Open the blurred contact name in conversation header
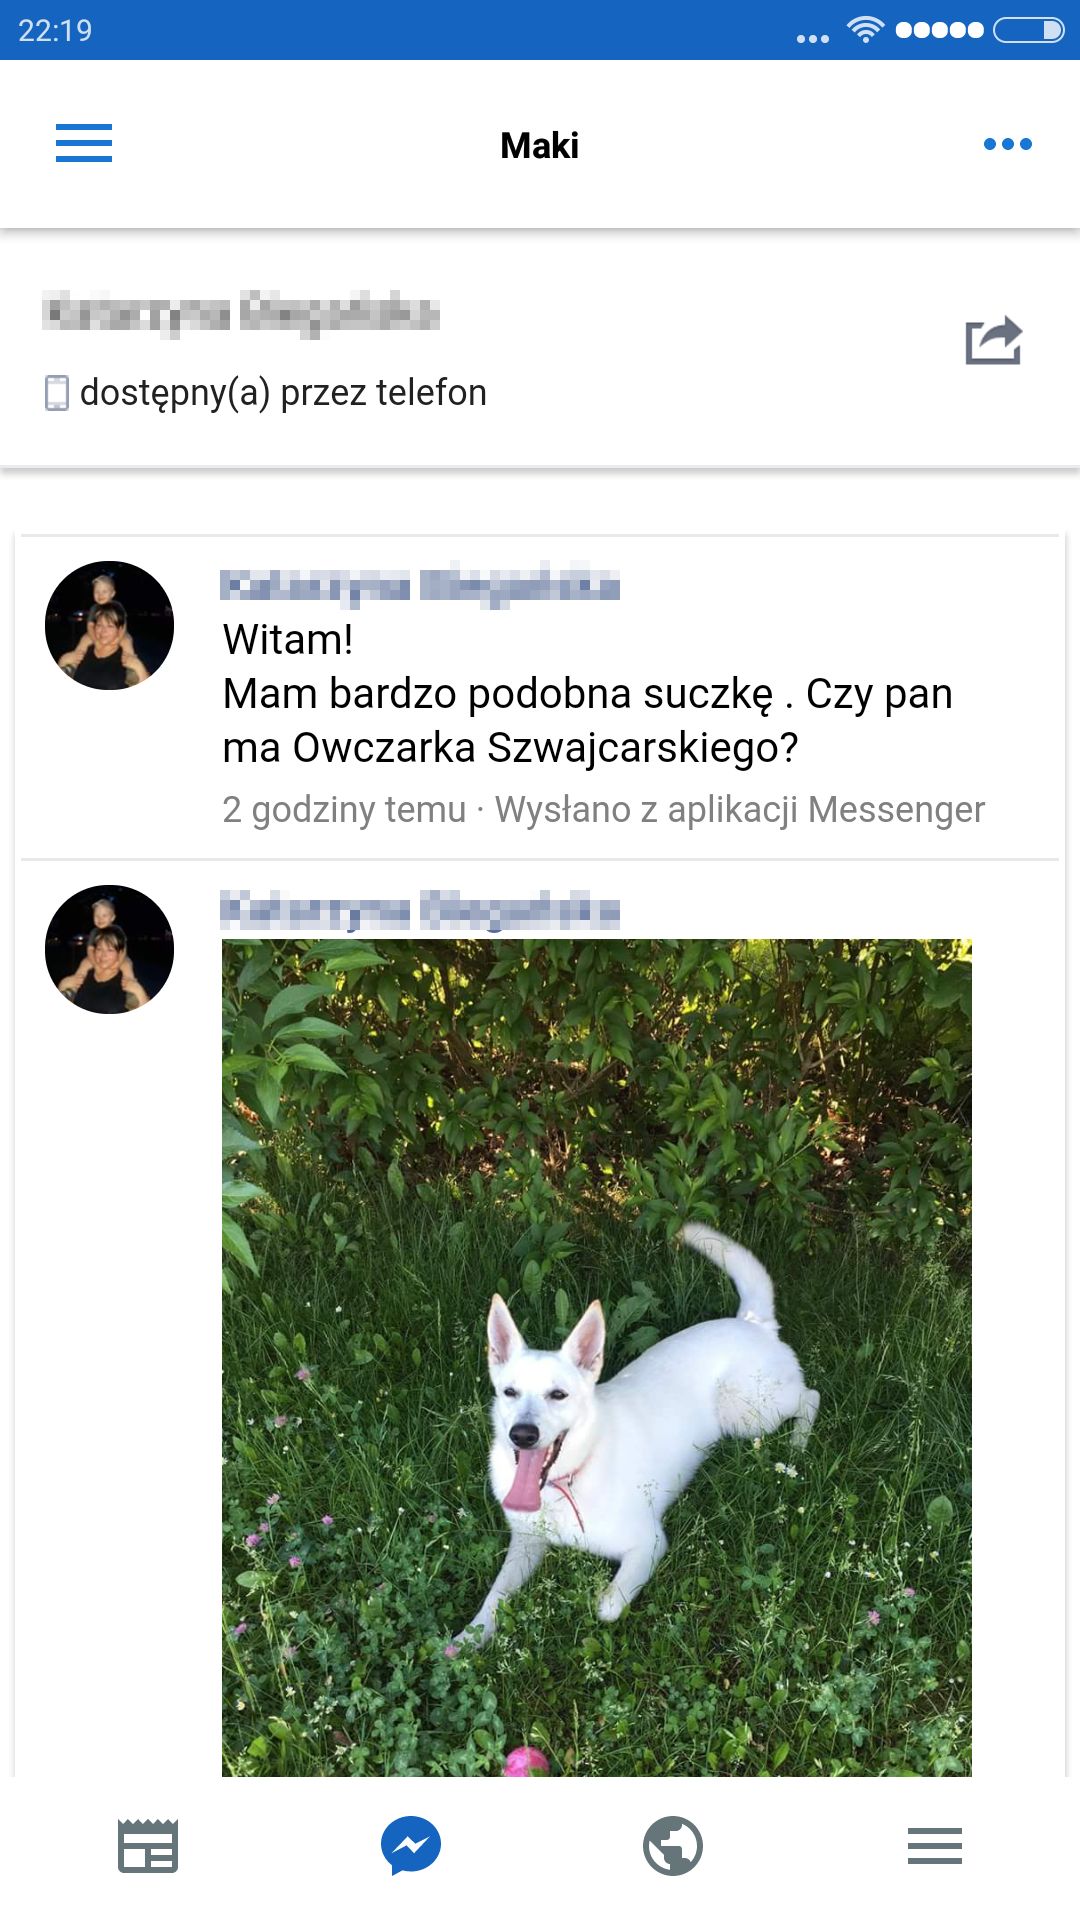1080x1920 pixels. pyautogui.click(x=241, y=313)
